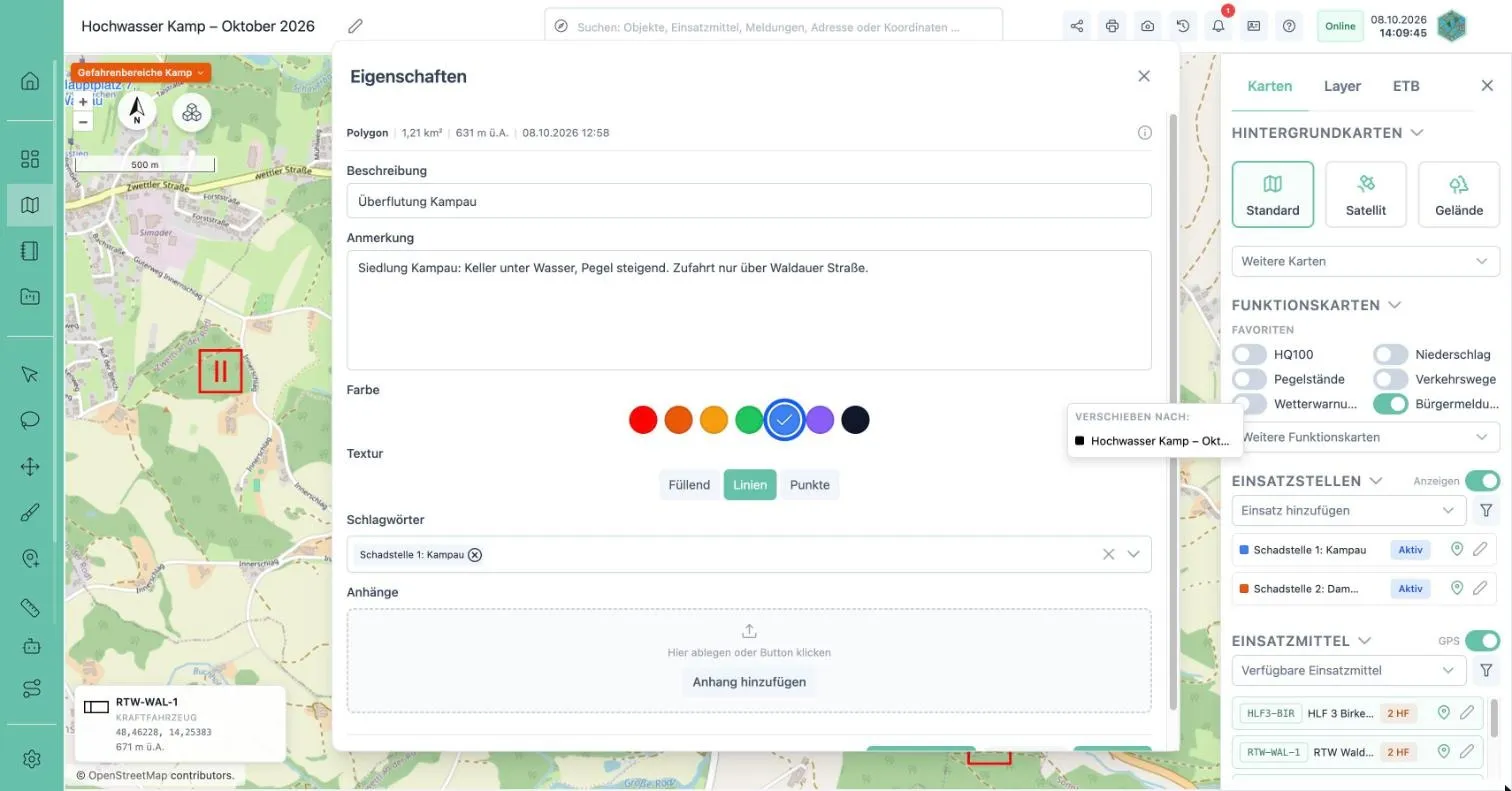Toggle the HQ100 function map
1512x791 pixels.
(x=1249, y=354)
